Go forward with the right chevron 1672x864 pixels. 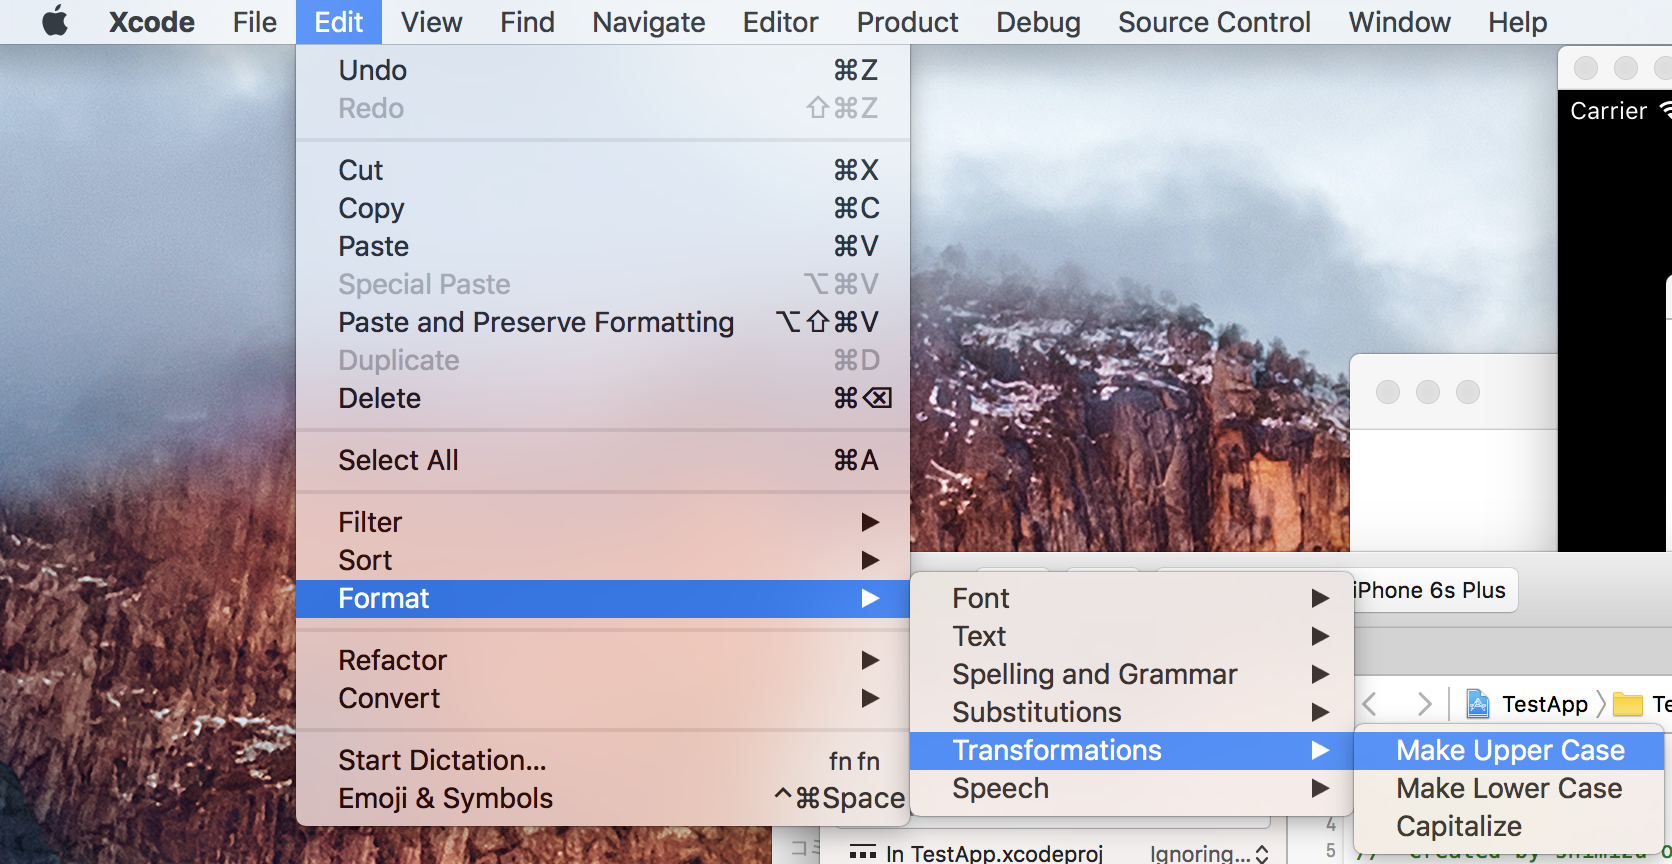(1424, 704)
